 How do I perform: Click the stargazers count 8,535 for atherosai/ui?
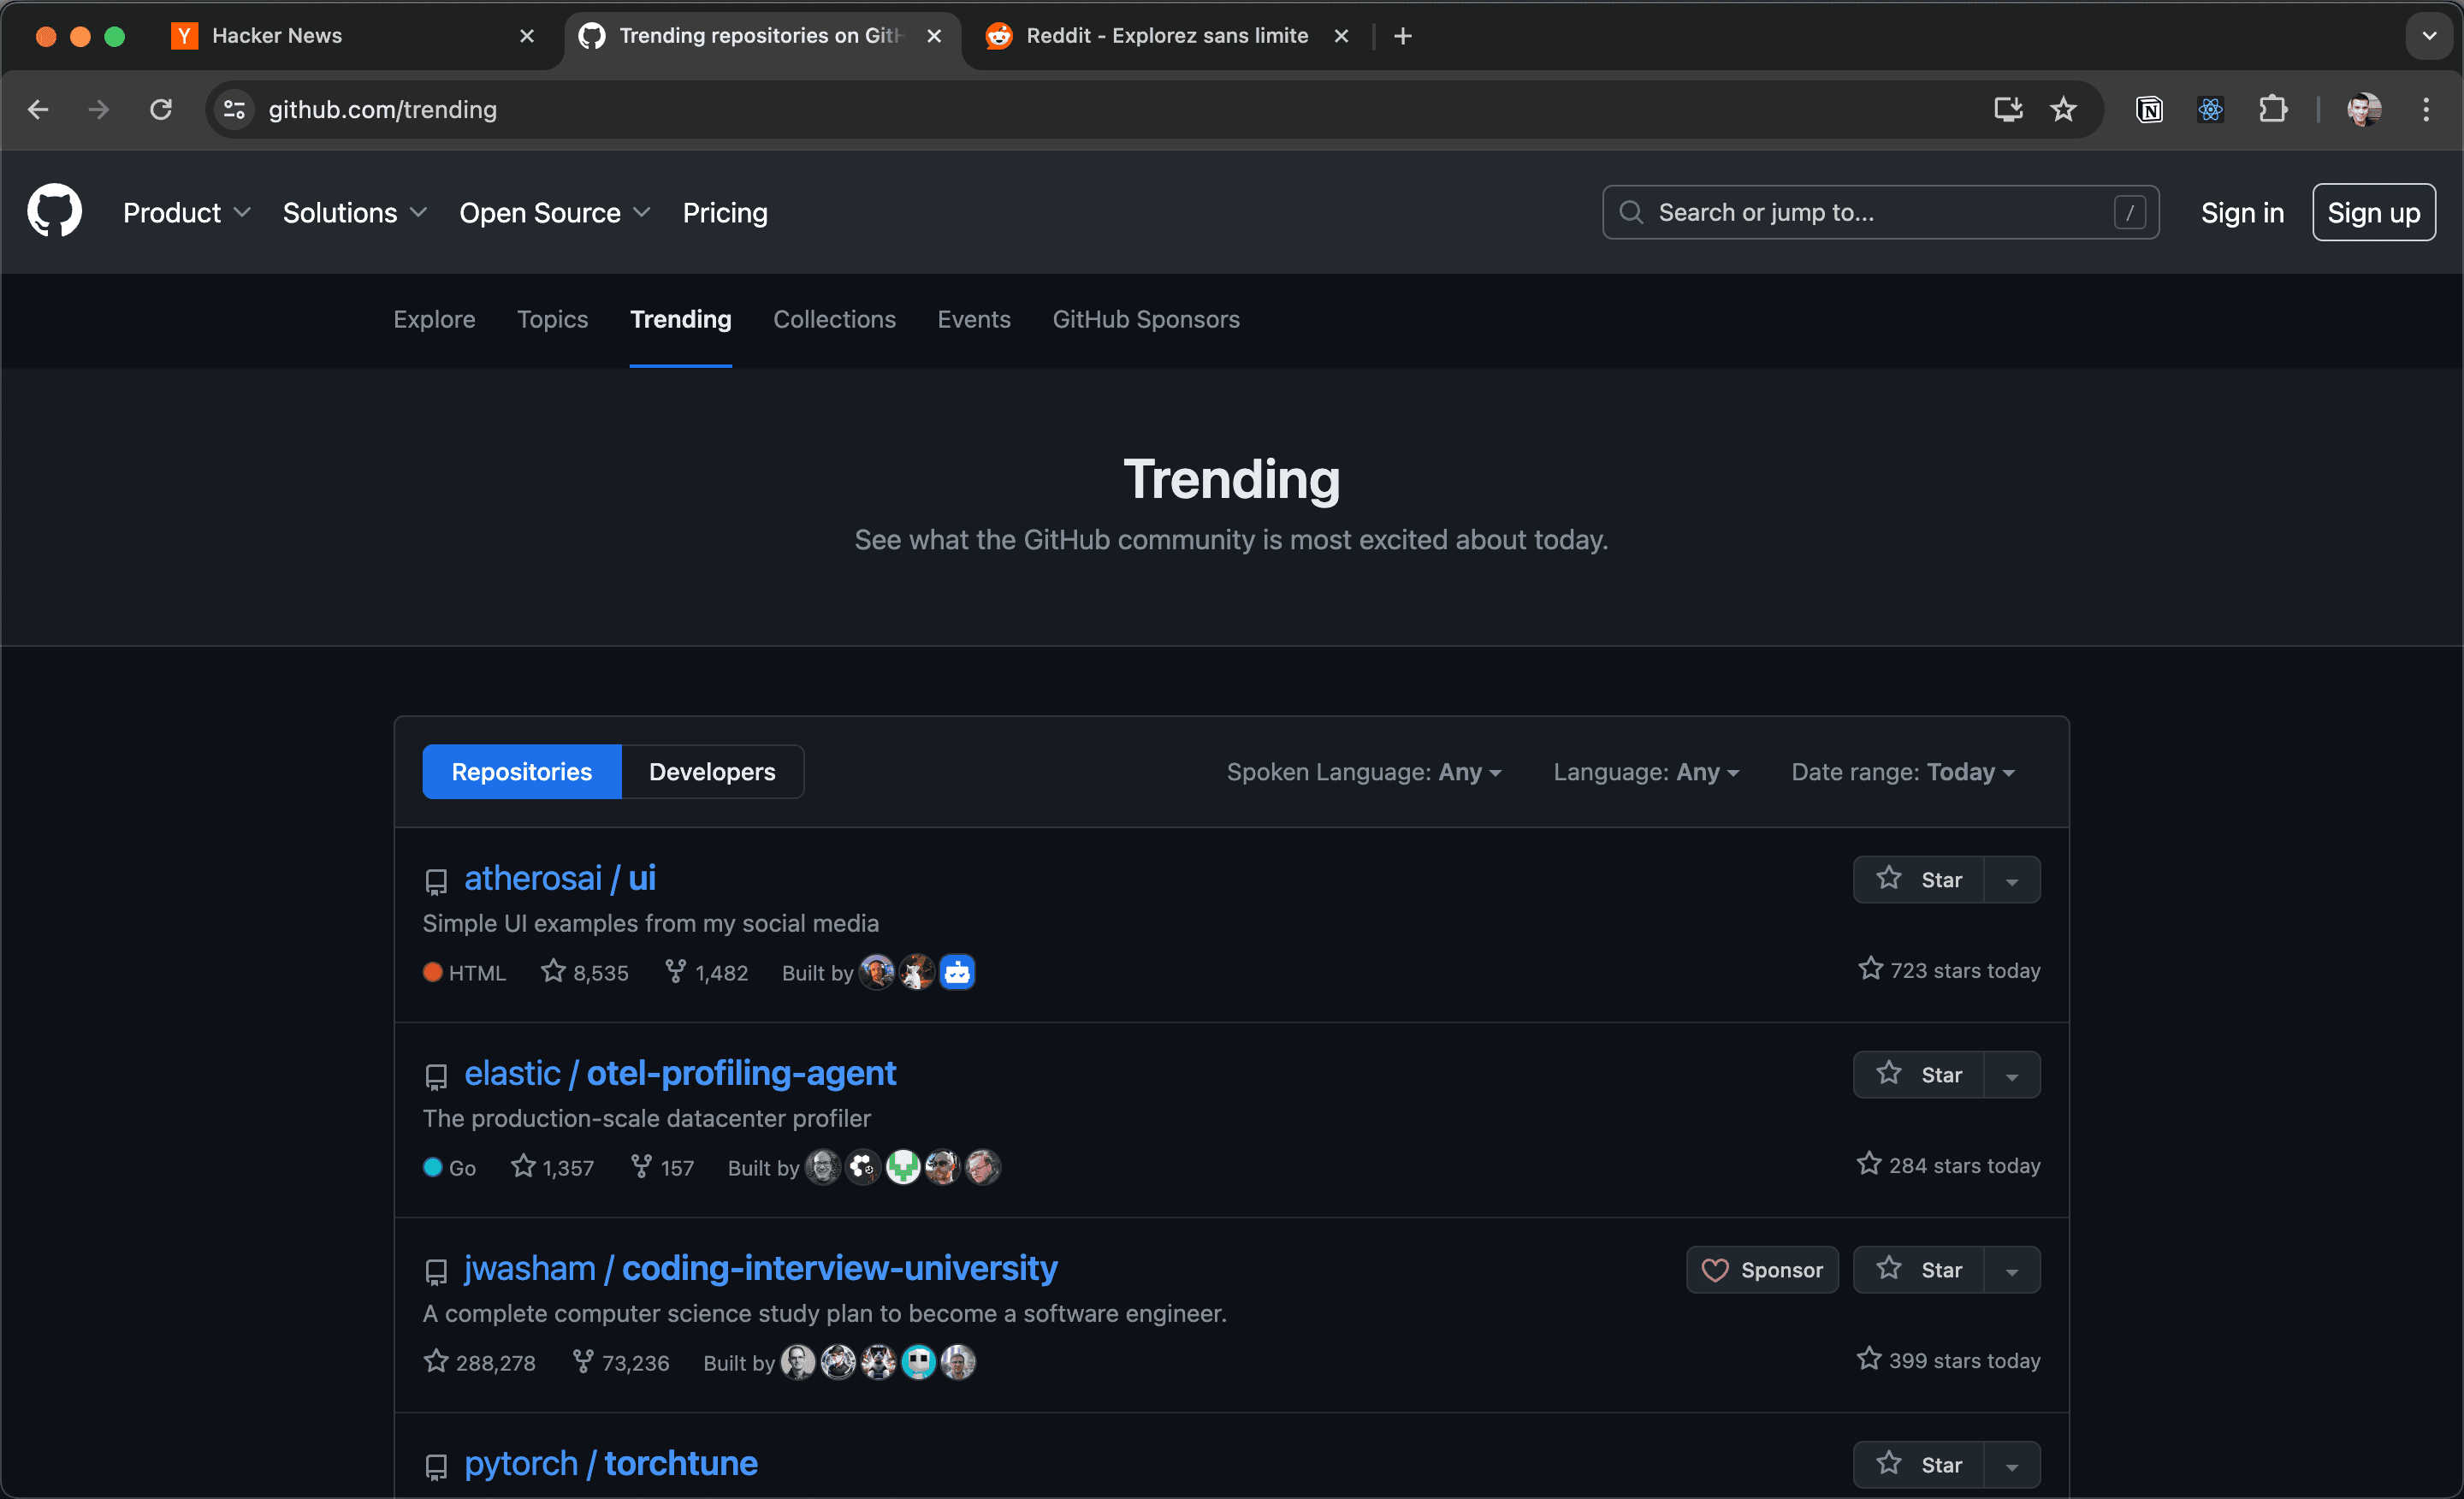585,972
